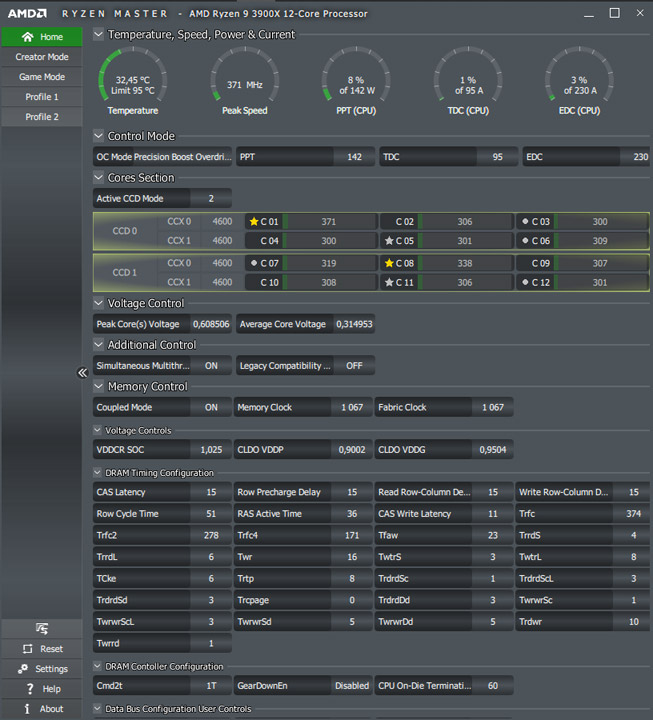Click the icon above Reset in sidebar

pyautogui.click(x=42, y=628)
